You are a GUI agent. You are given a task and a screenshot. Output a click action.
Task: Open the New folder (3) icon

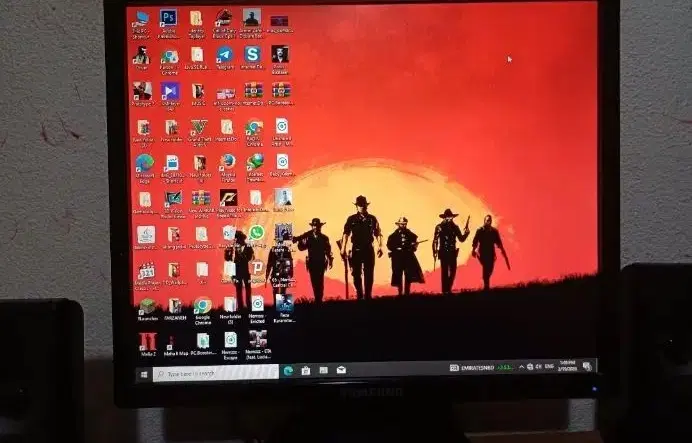tap(230, 310)
